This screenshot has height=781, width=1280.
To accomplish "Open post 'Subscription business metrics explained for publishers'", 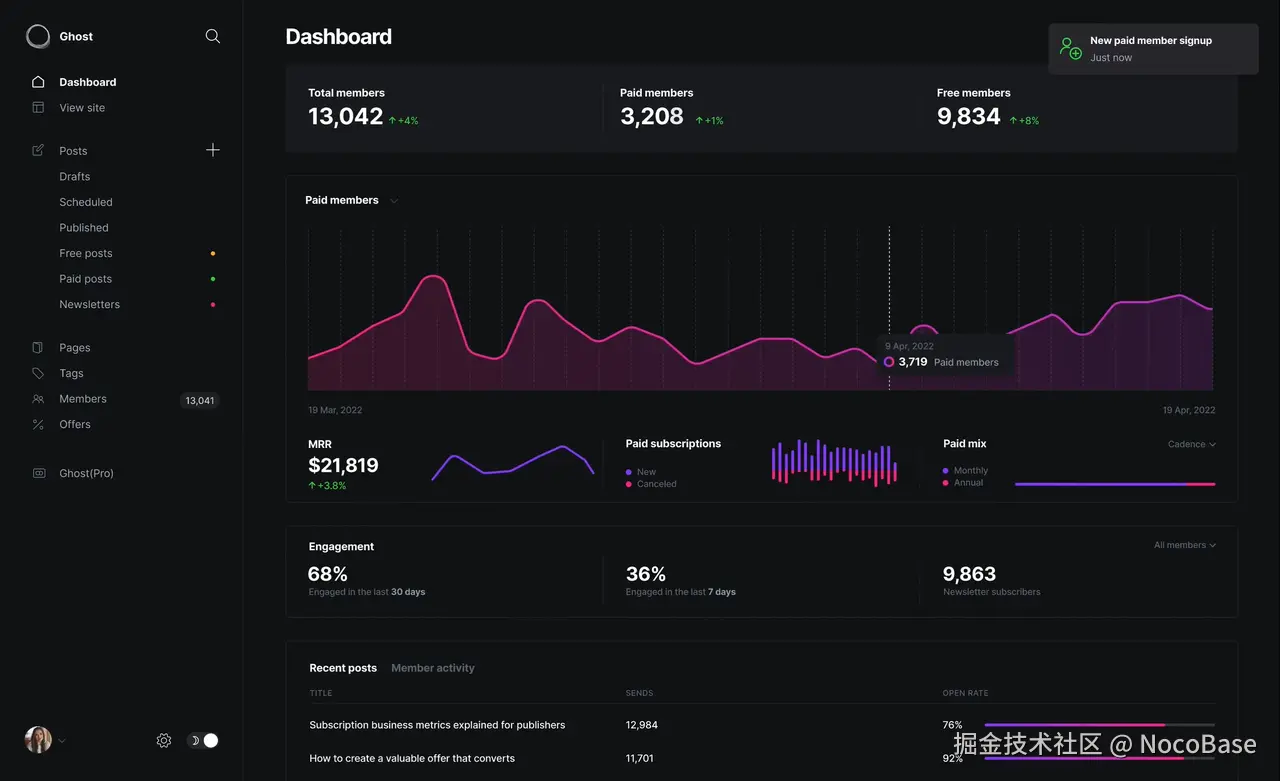I will pyautogui.click(x=437, y=725).
